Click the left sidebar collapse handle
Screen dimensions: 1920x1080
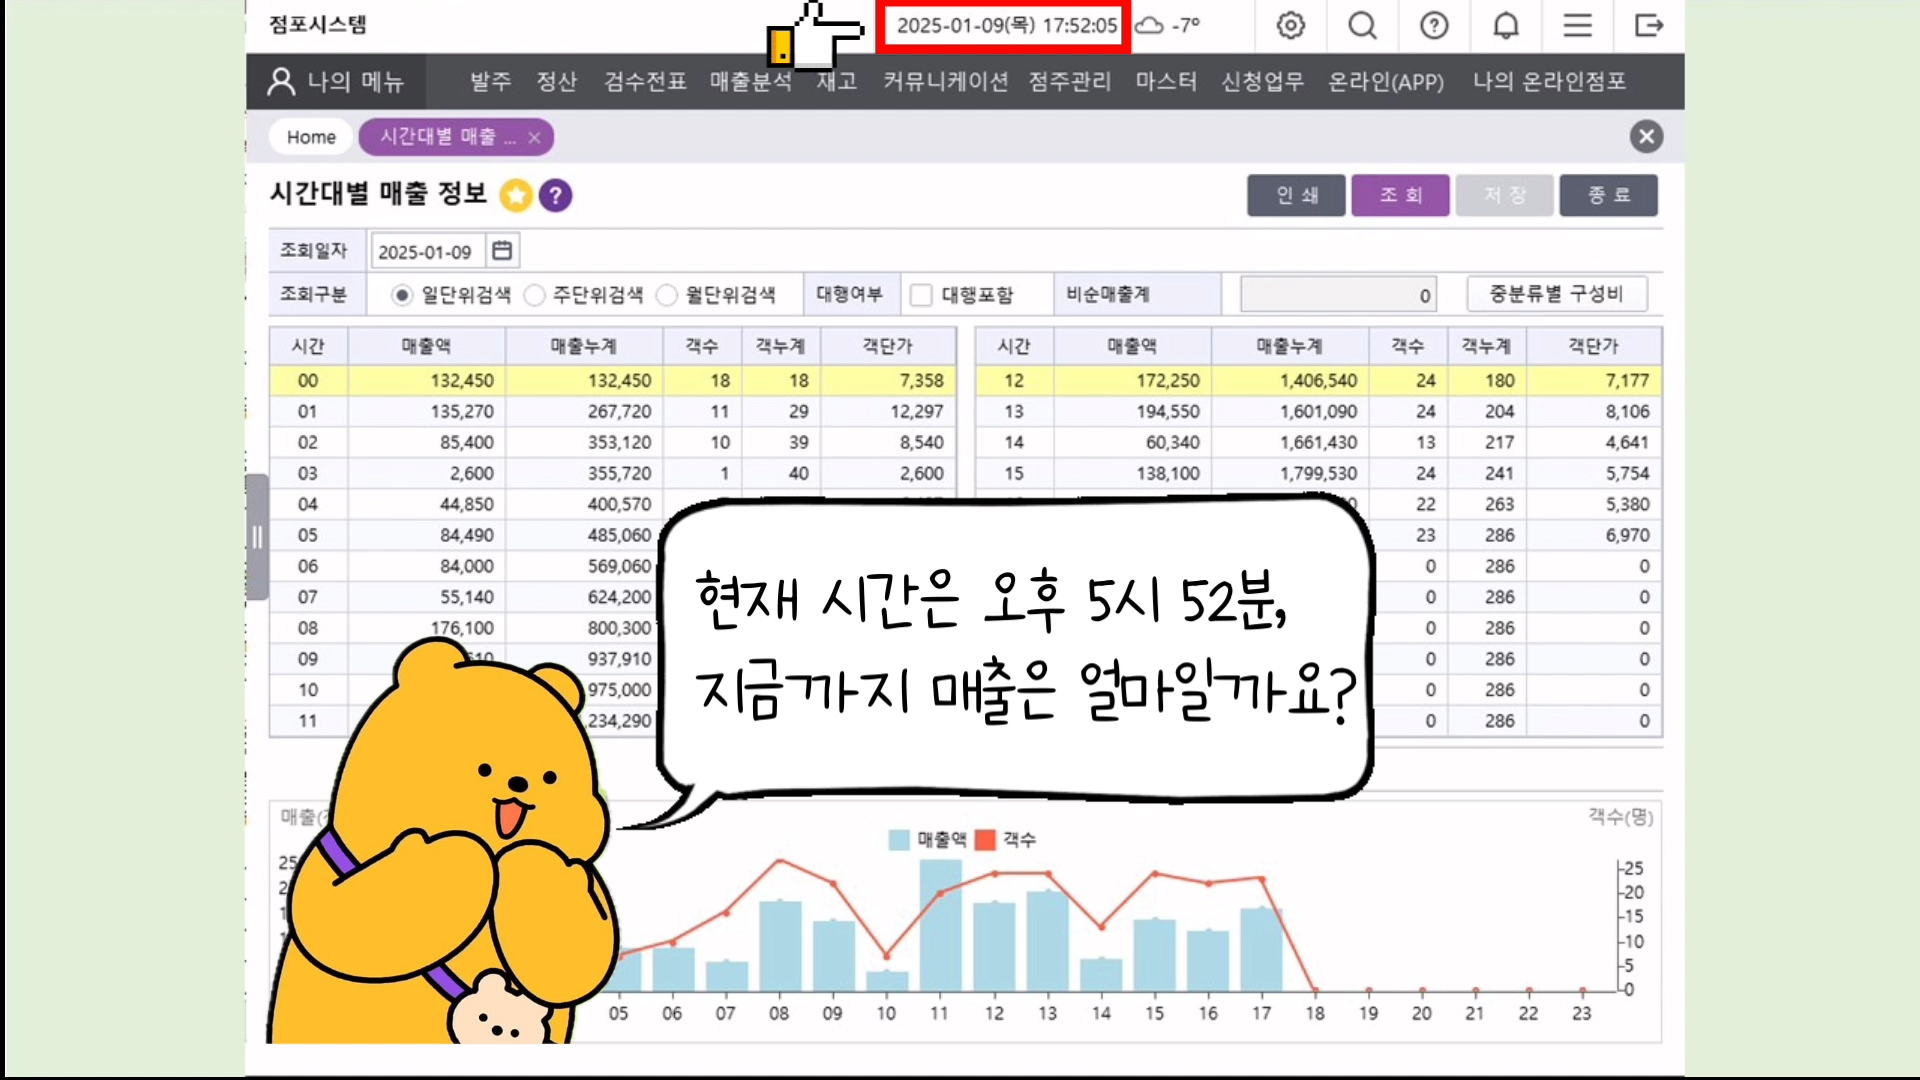pyautogui.click(x=257, y=537)
